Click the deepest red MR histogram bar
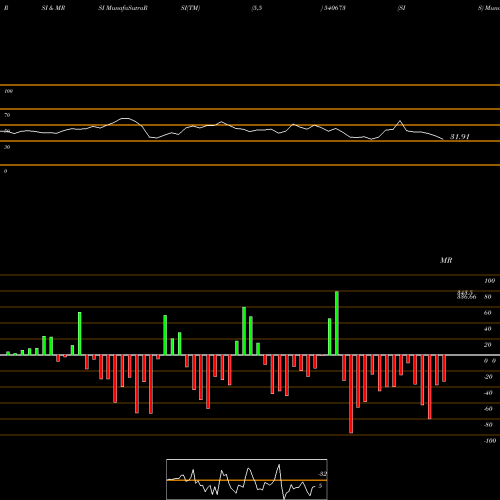The height and width of the screenshot is (500, 500). 351,394
